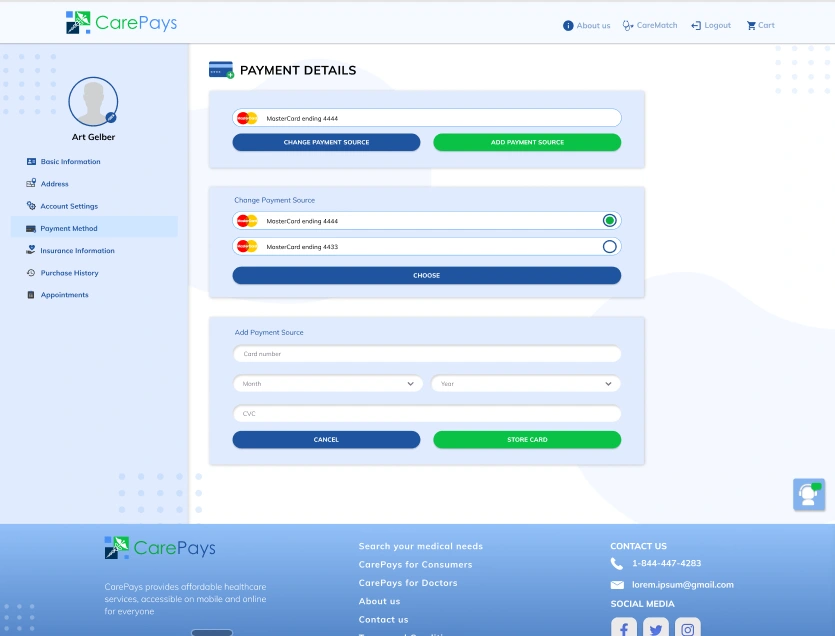This screenshot has width=835, height=636.
Task: Open the Twitter social media icon
Action: click(x=656, y=629)
